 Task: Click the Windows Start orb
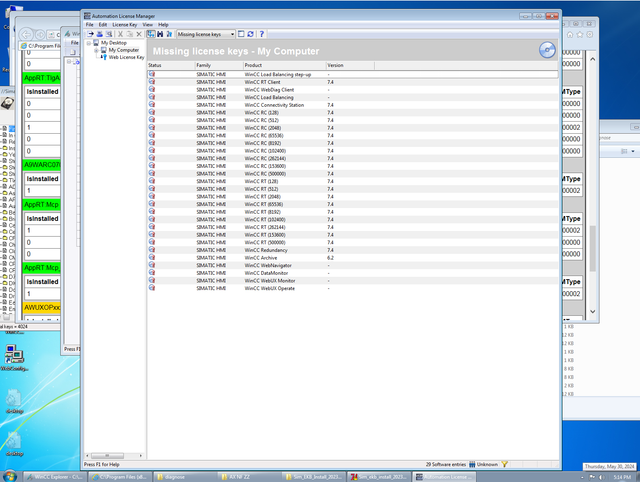pyautogui.click(x=9, y=476)
